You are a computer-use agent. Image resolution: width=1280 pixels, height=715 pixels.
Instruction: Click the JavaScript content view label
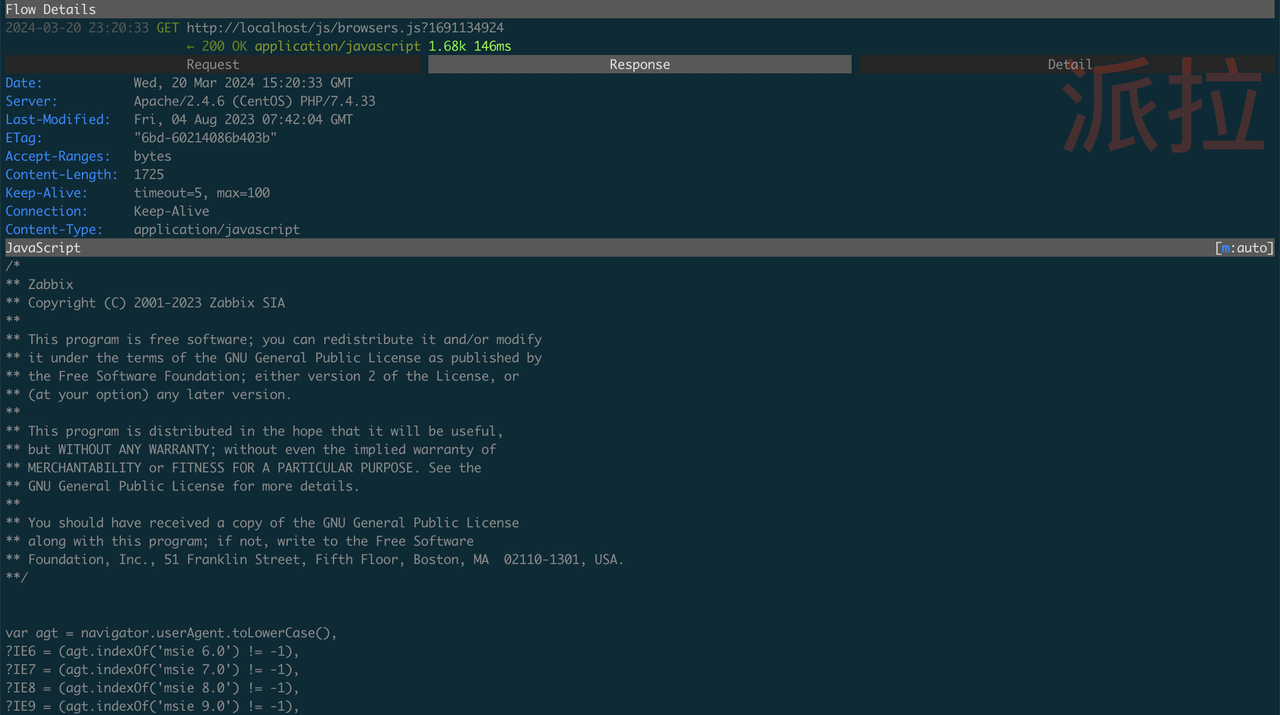(x=43, y=248)
